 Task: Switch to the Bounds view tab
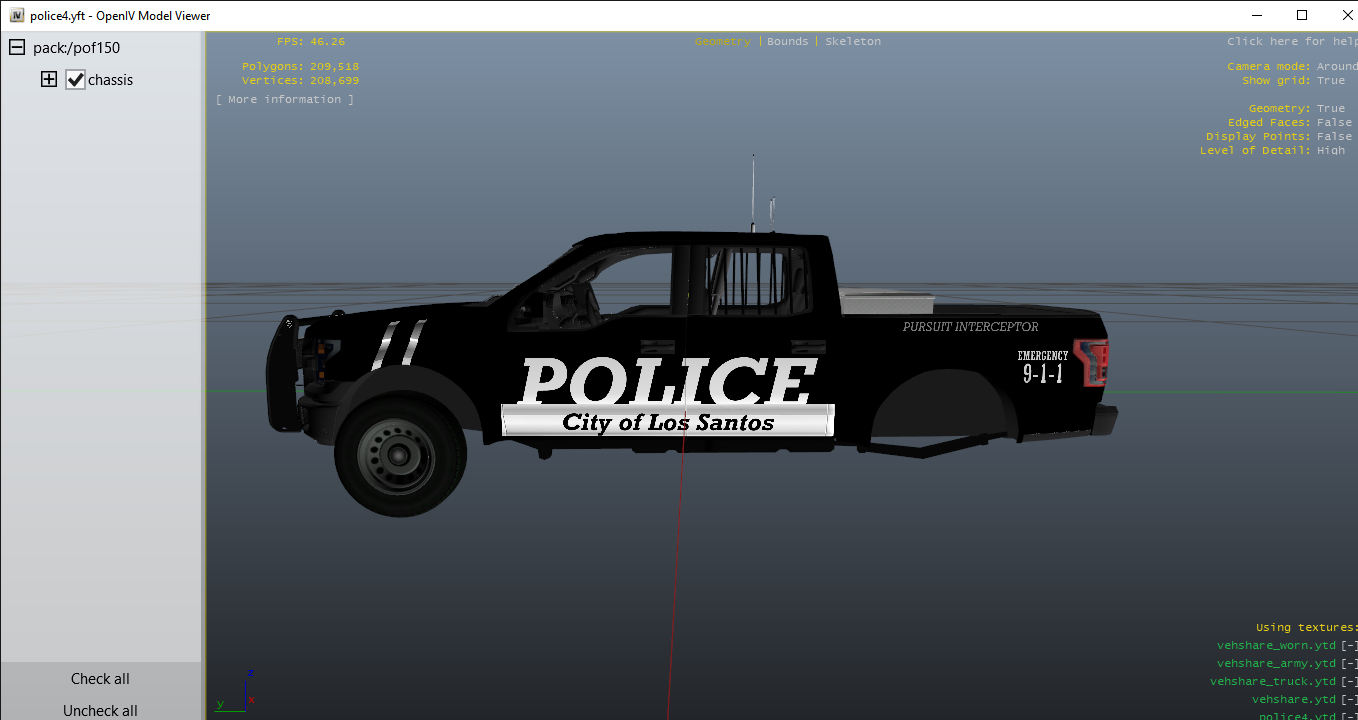(787, 42)
